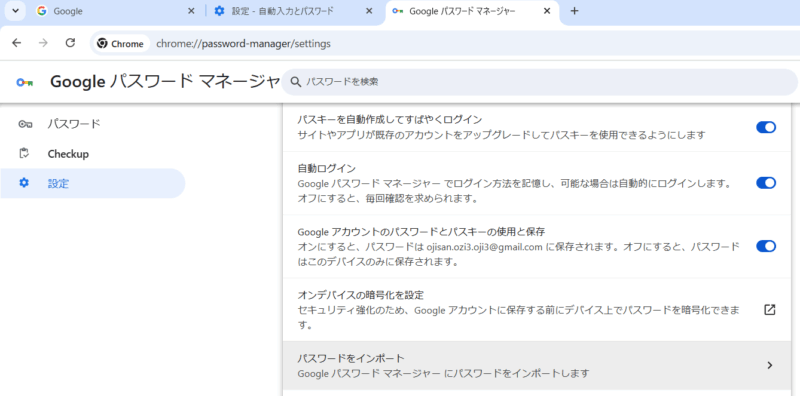Click the パスワードを検索 search field
The height and width of the screenshot is (396, 800).
(x=539, y=82)
